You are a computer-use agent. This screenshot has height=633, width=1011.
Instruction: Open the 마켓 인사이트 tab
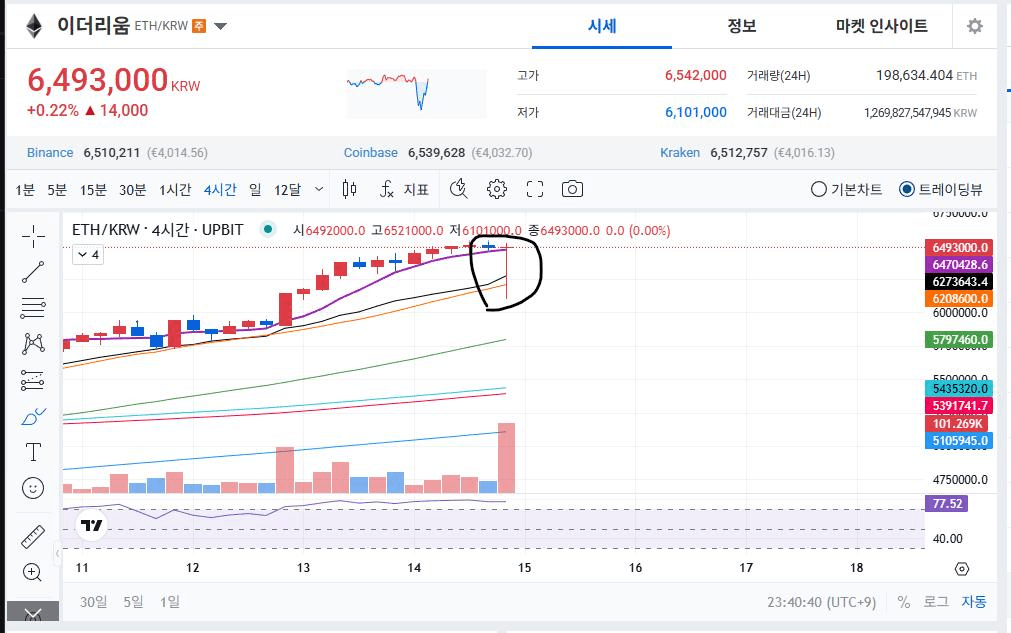coord(881,26)
